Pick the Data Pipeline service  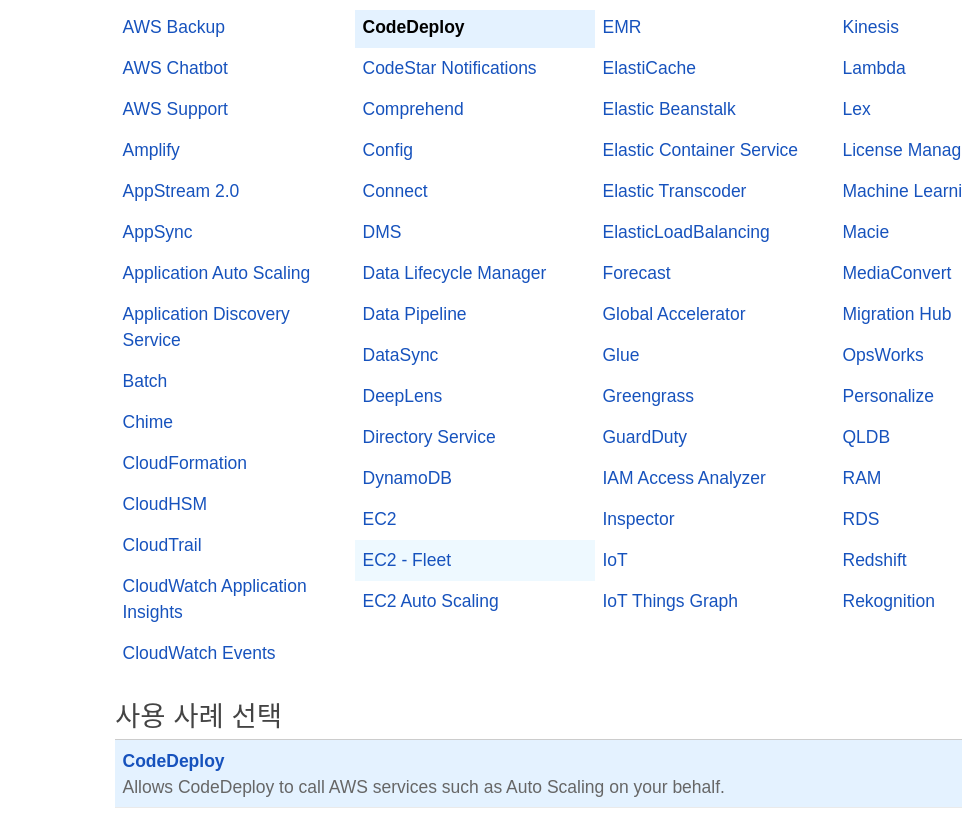point(414,314)
